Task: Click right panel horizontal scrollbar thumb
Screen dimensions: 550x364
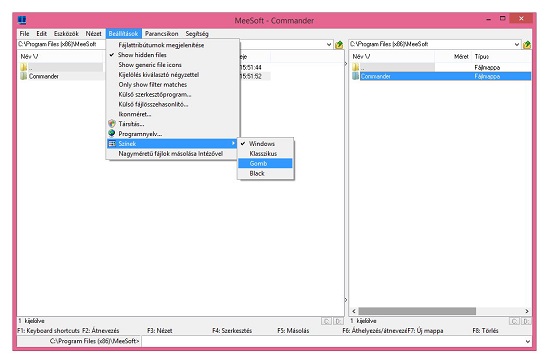Action: click(417, 311)
